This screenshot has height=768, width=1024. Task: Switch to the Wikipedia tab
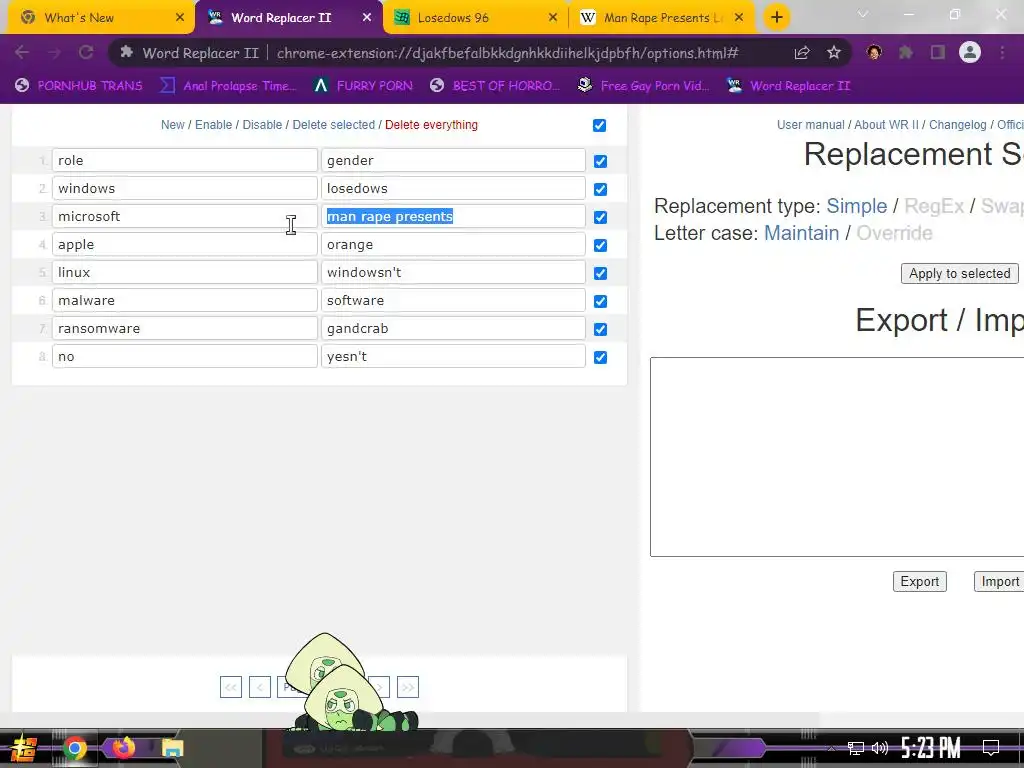pos(662,18)
